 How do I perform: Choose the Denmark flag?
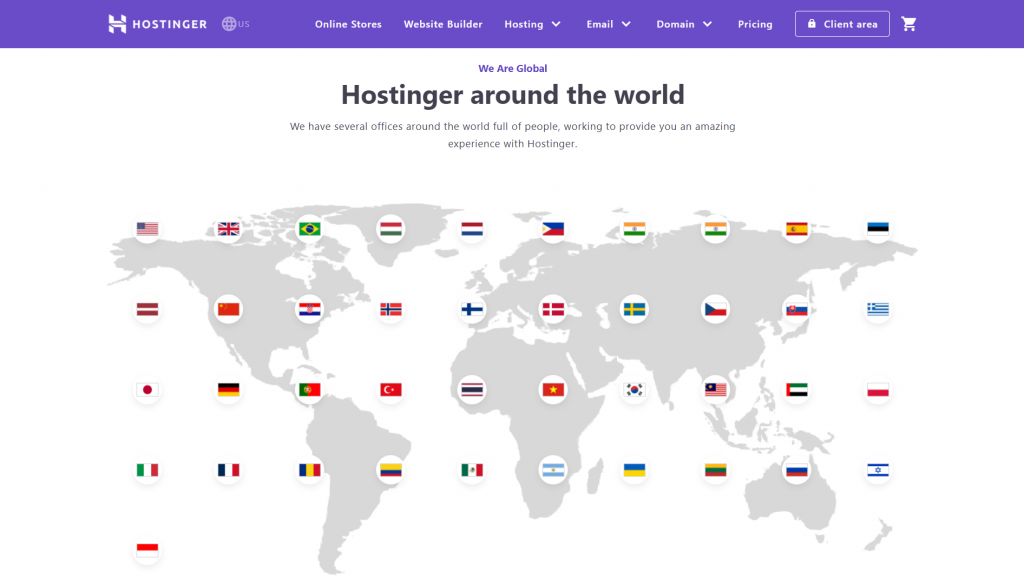(553, 309)
